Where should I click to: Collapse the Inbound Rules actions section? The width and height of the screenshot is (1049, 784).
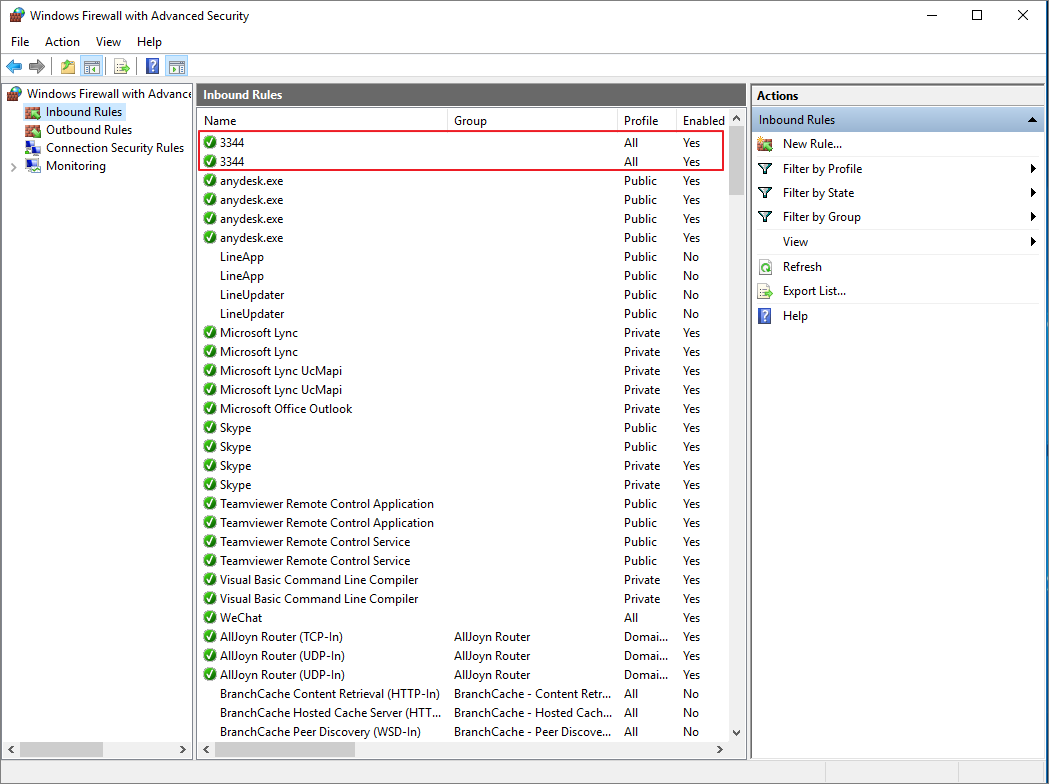pos(1032,120)
